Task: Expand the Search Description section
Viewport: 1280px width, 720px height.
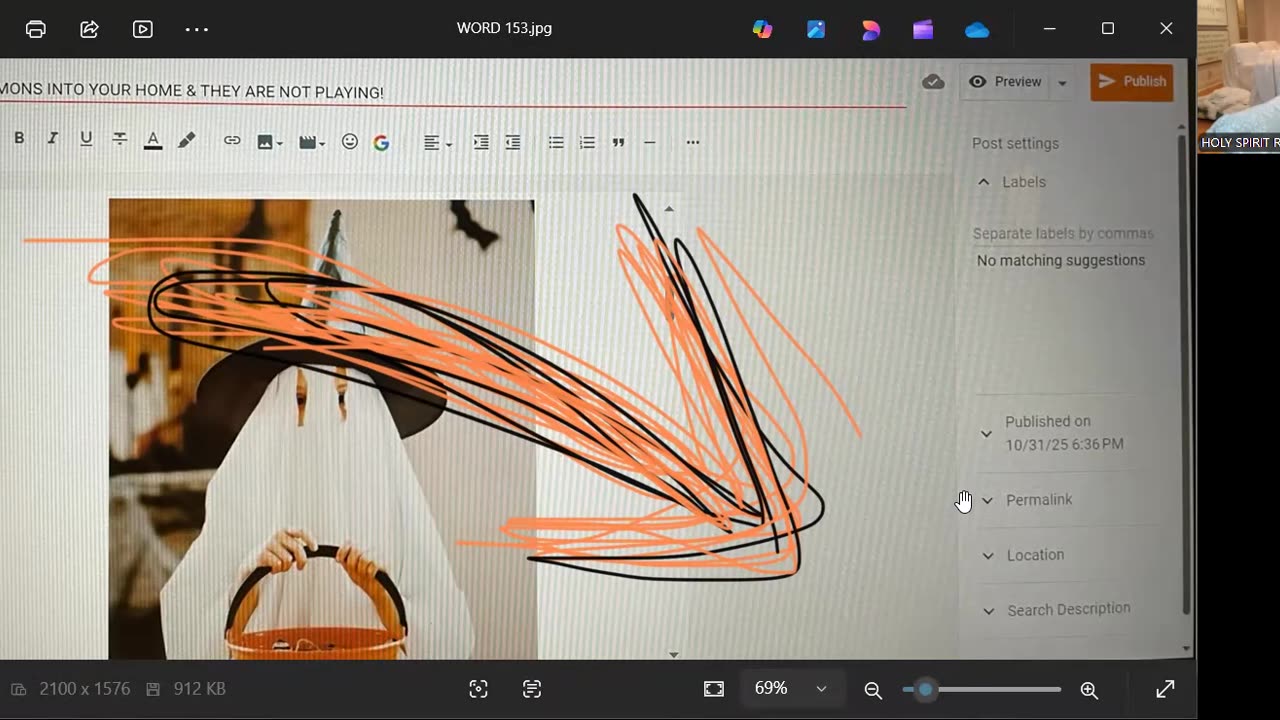Action: click(x=989, y=611)
